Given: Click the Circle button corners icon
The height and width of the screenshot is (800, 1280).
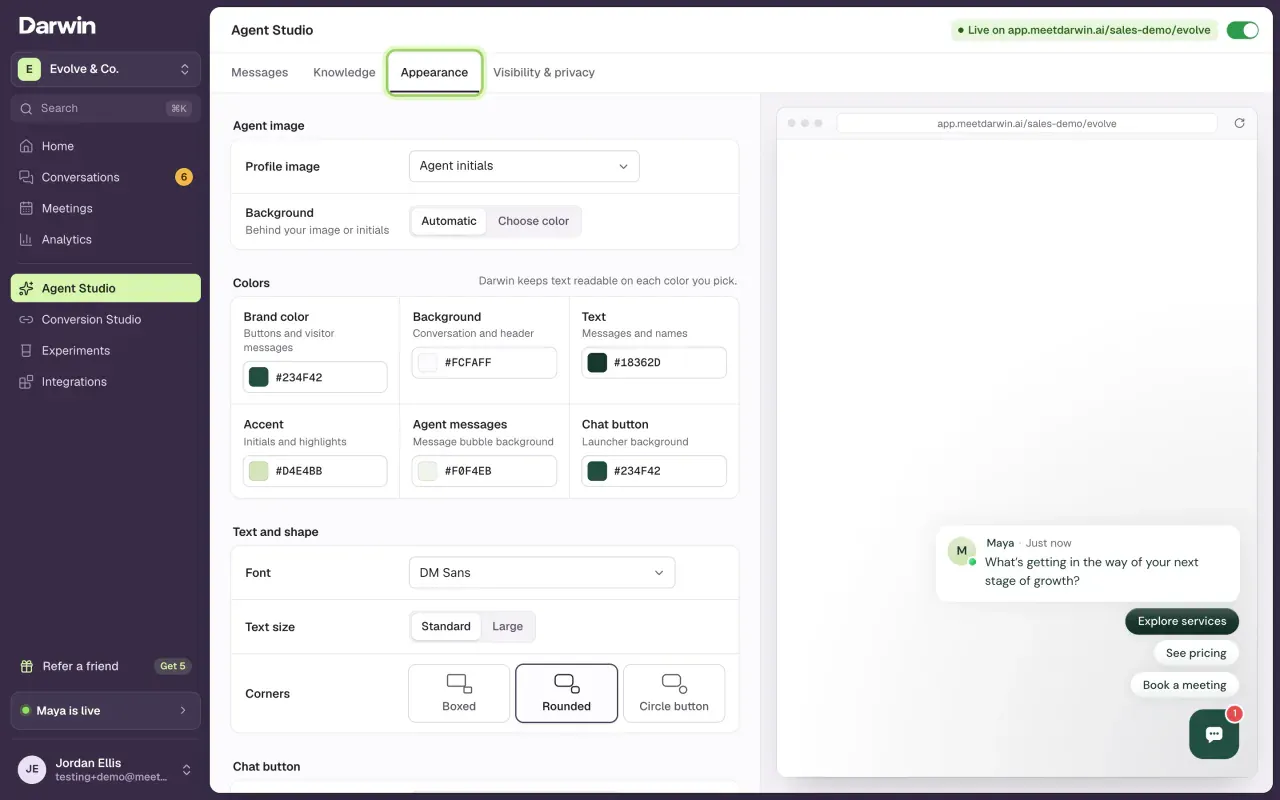Looking at the screenshot, I should pos(674,683).
